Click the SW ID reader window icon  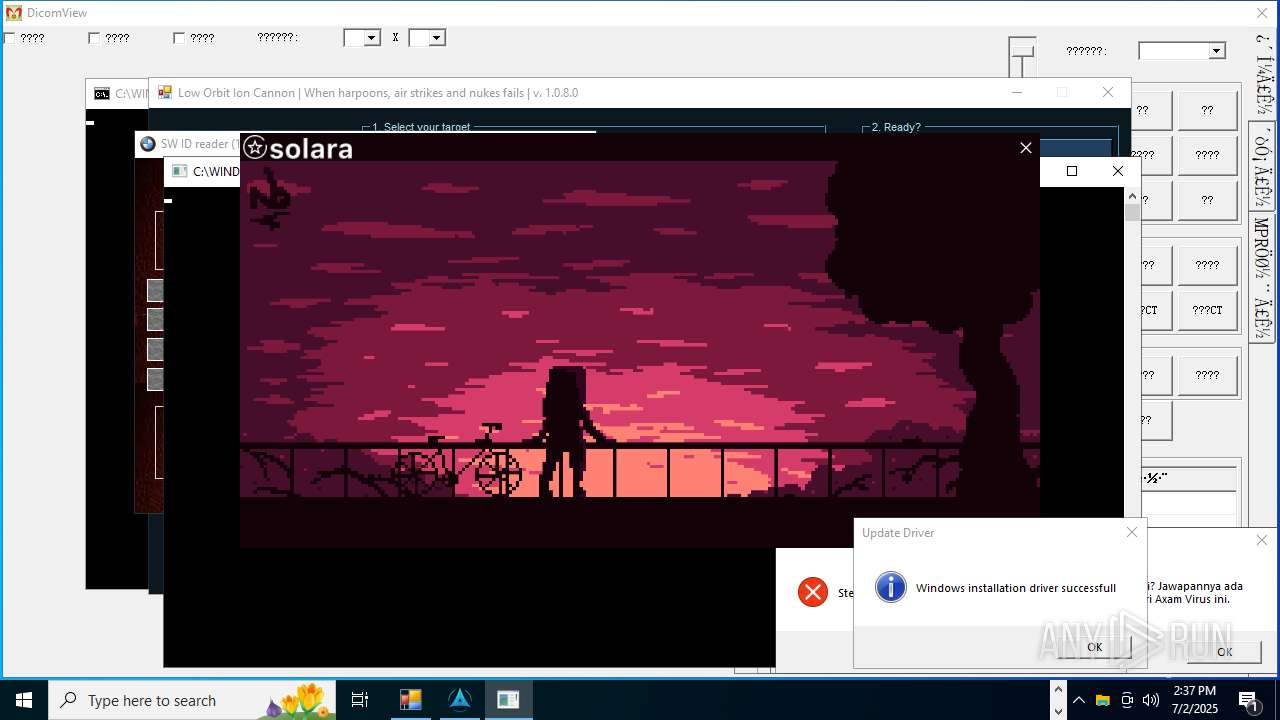(148, 144)
